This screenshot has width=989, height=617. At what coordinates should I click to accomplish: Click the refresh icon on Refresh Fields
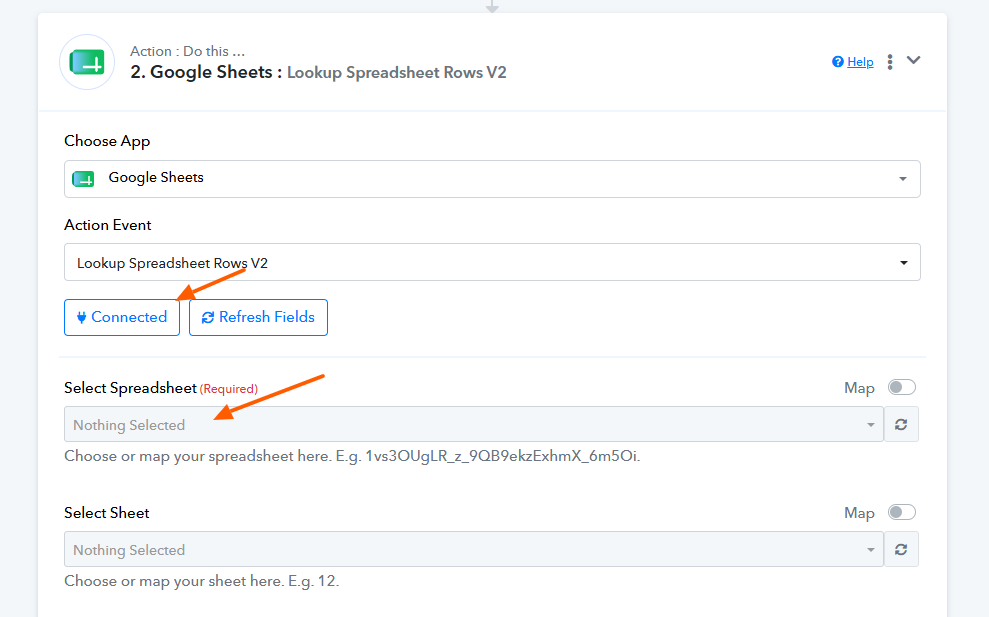tap(208, 317)
